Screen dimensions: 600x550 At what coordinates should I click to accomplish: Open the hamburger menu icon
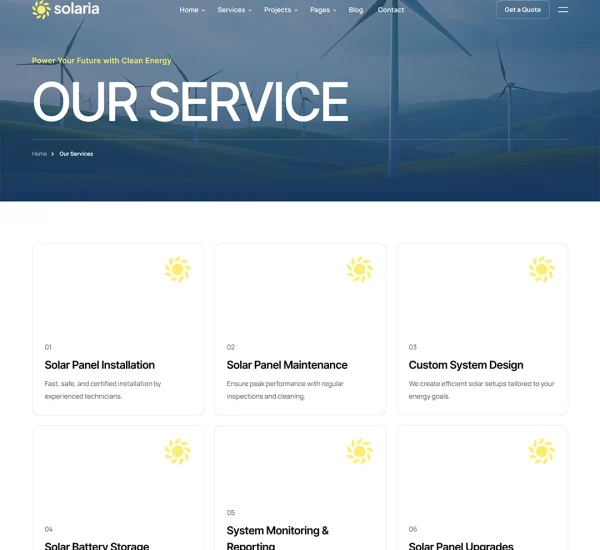(563, 10)
